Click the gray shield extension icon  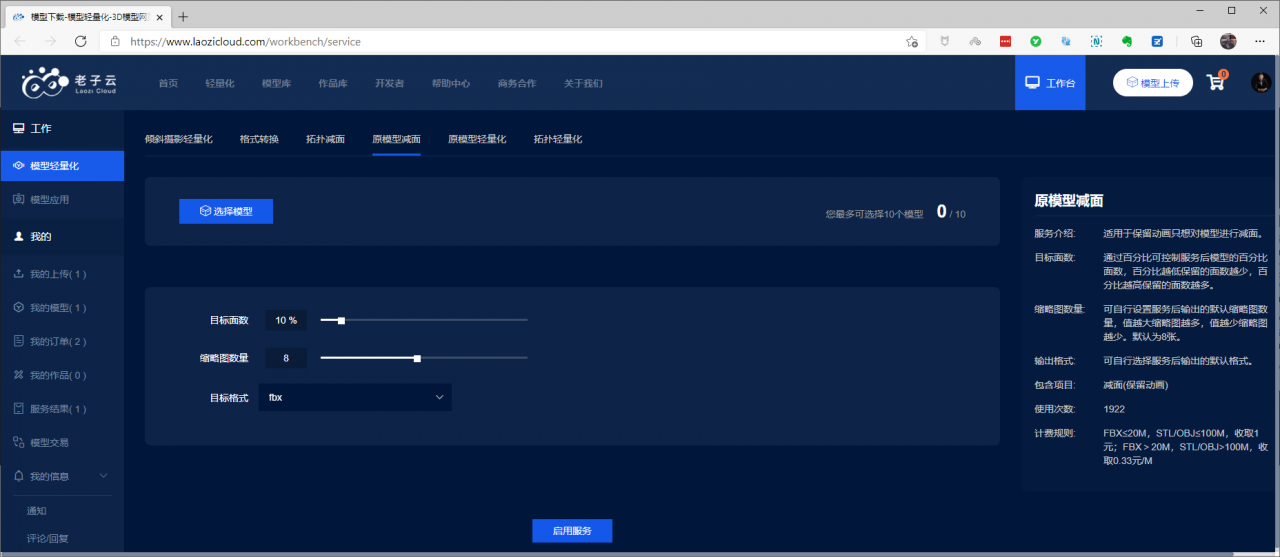[945, 41]
